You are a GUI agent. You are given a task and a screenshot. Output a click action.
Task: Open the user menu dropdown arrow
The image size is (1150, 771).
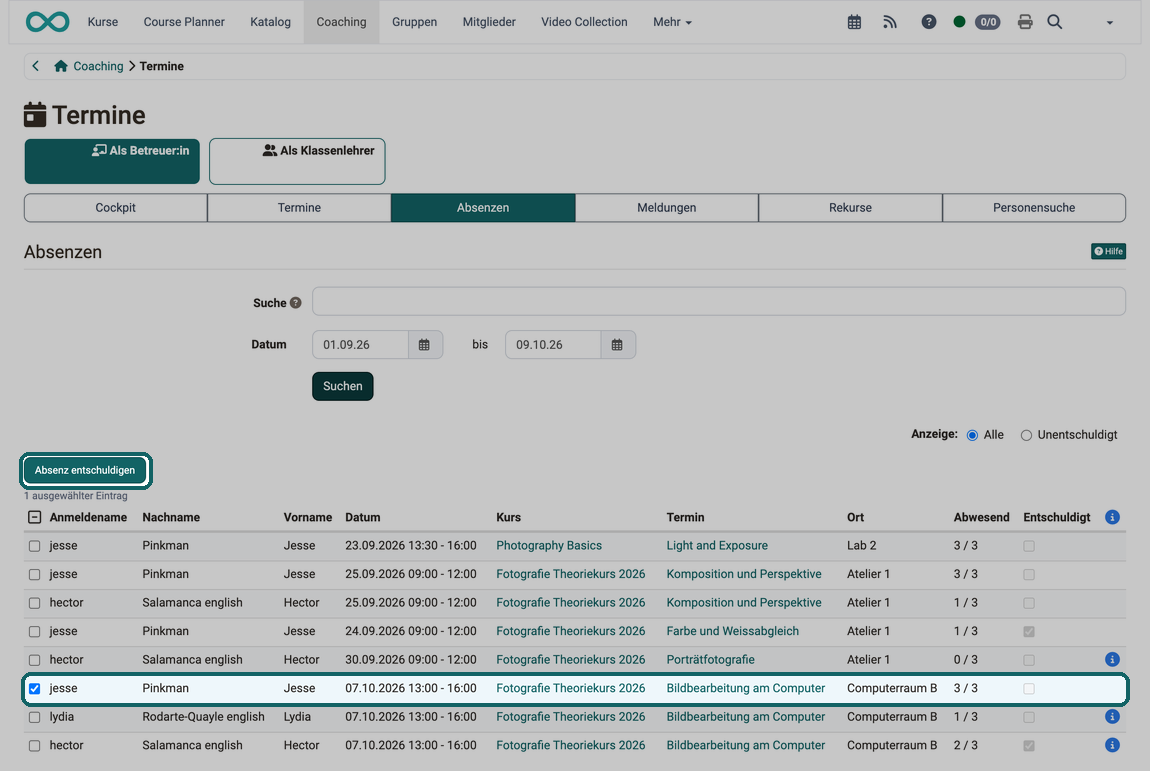[x=1110, y=23]
